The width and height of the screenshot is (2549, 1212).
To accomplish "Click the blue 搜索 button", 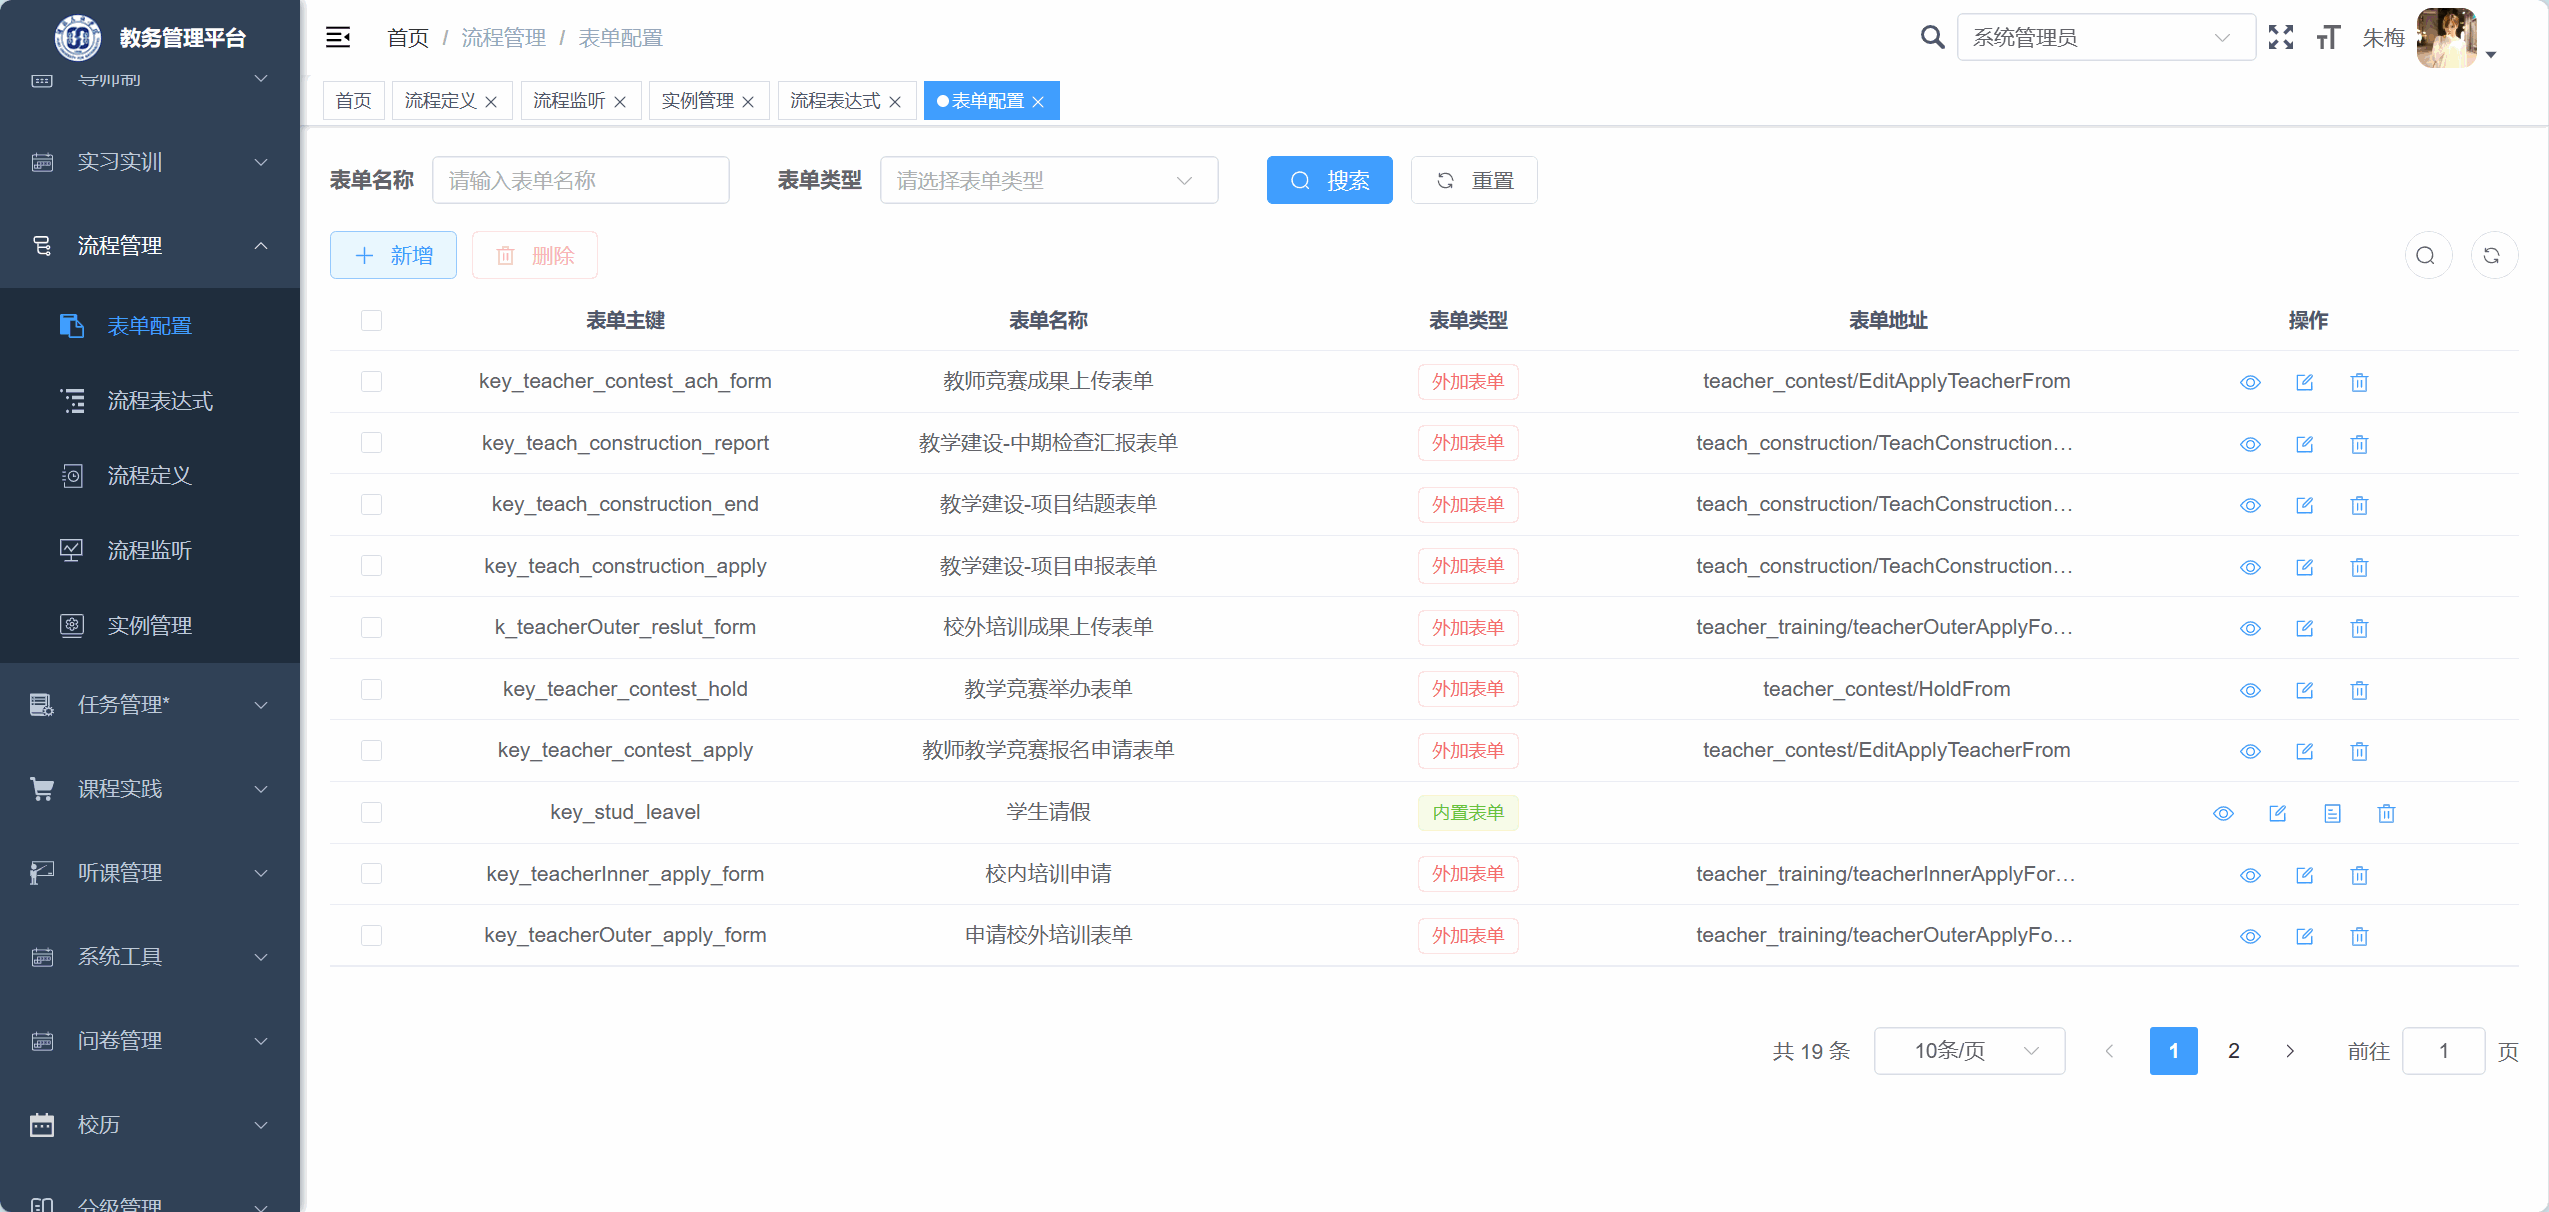I will click(1329, 180).
